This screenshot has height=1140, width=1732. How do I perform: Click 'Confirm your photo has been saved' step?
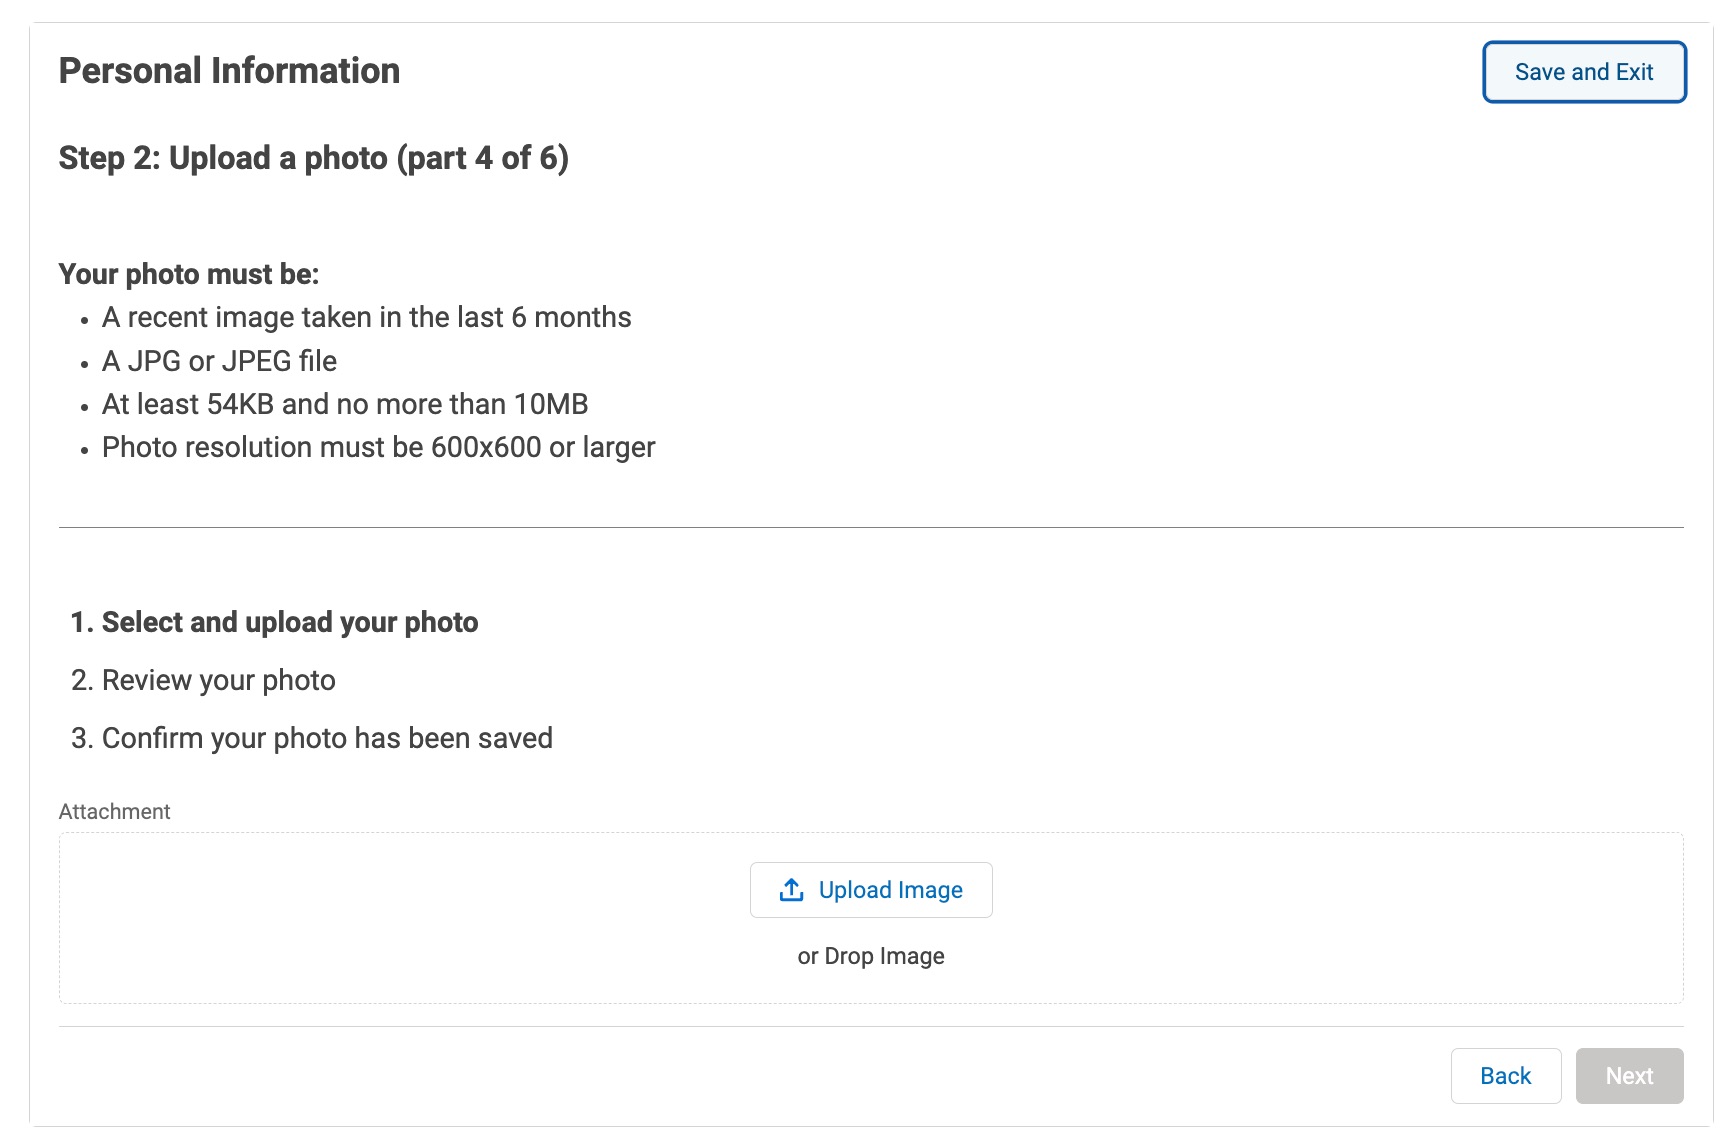click(326, 738)
